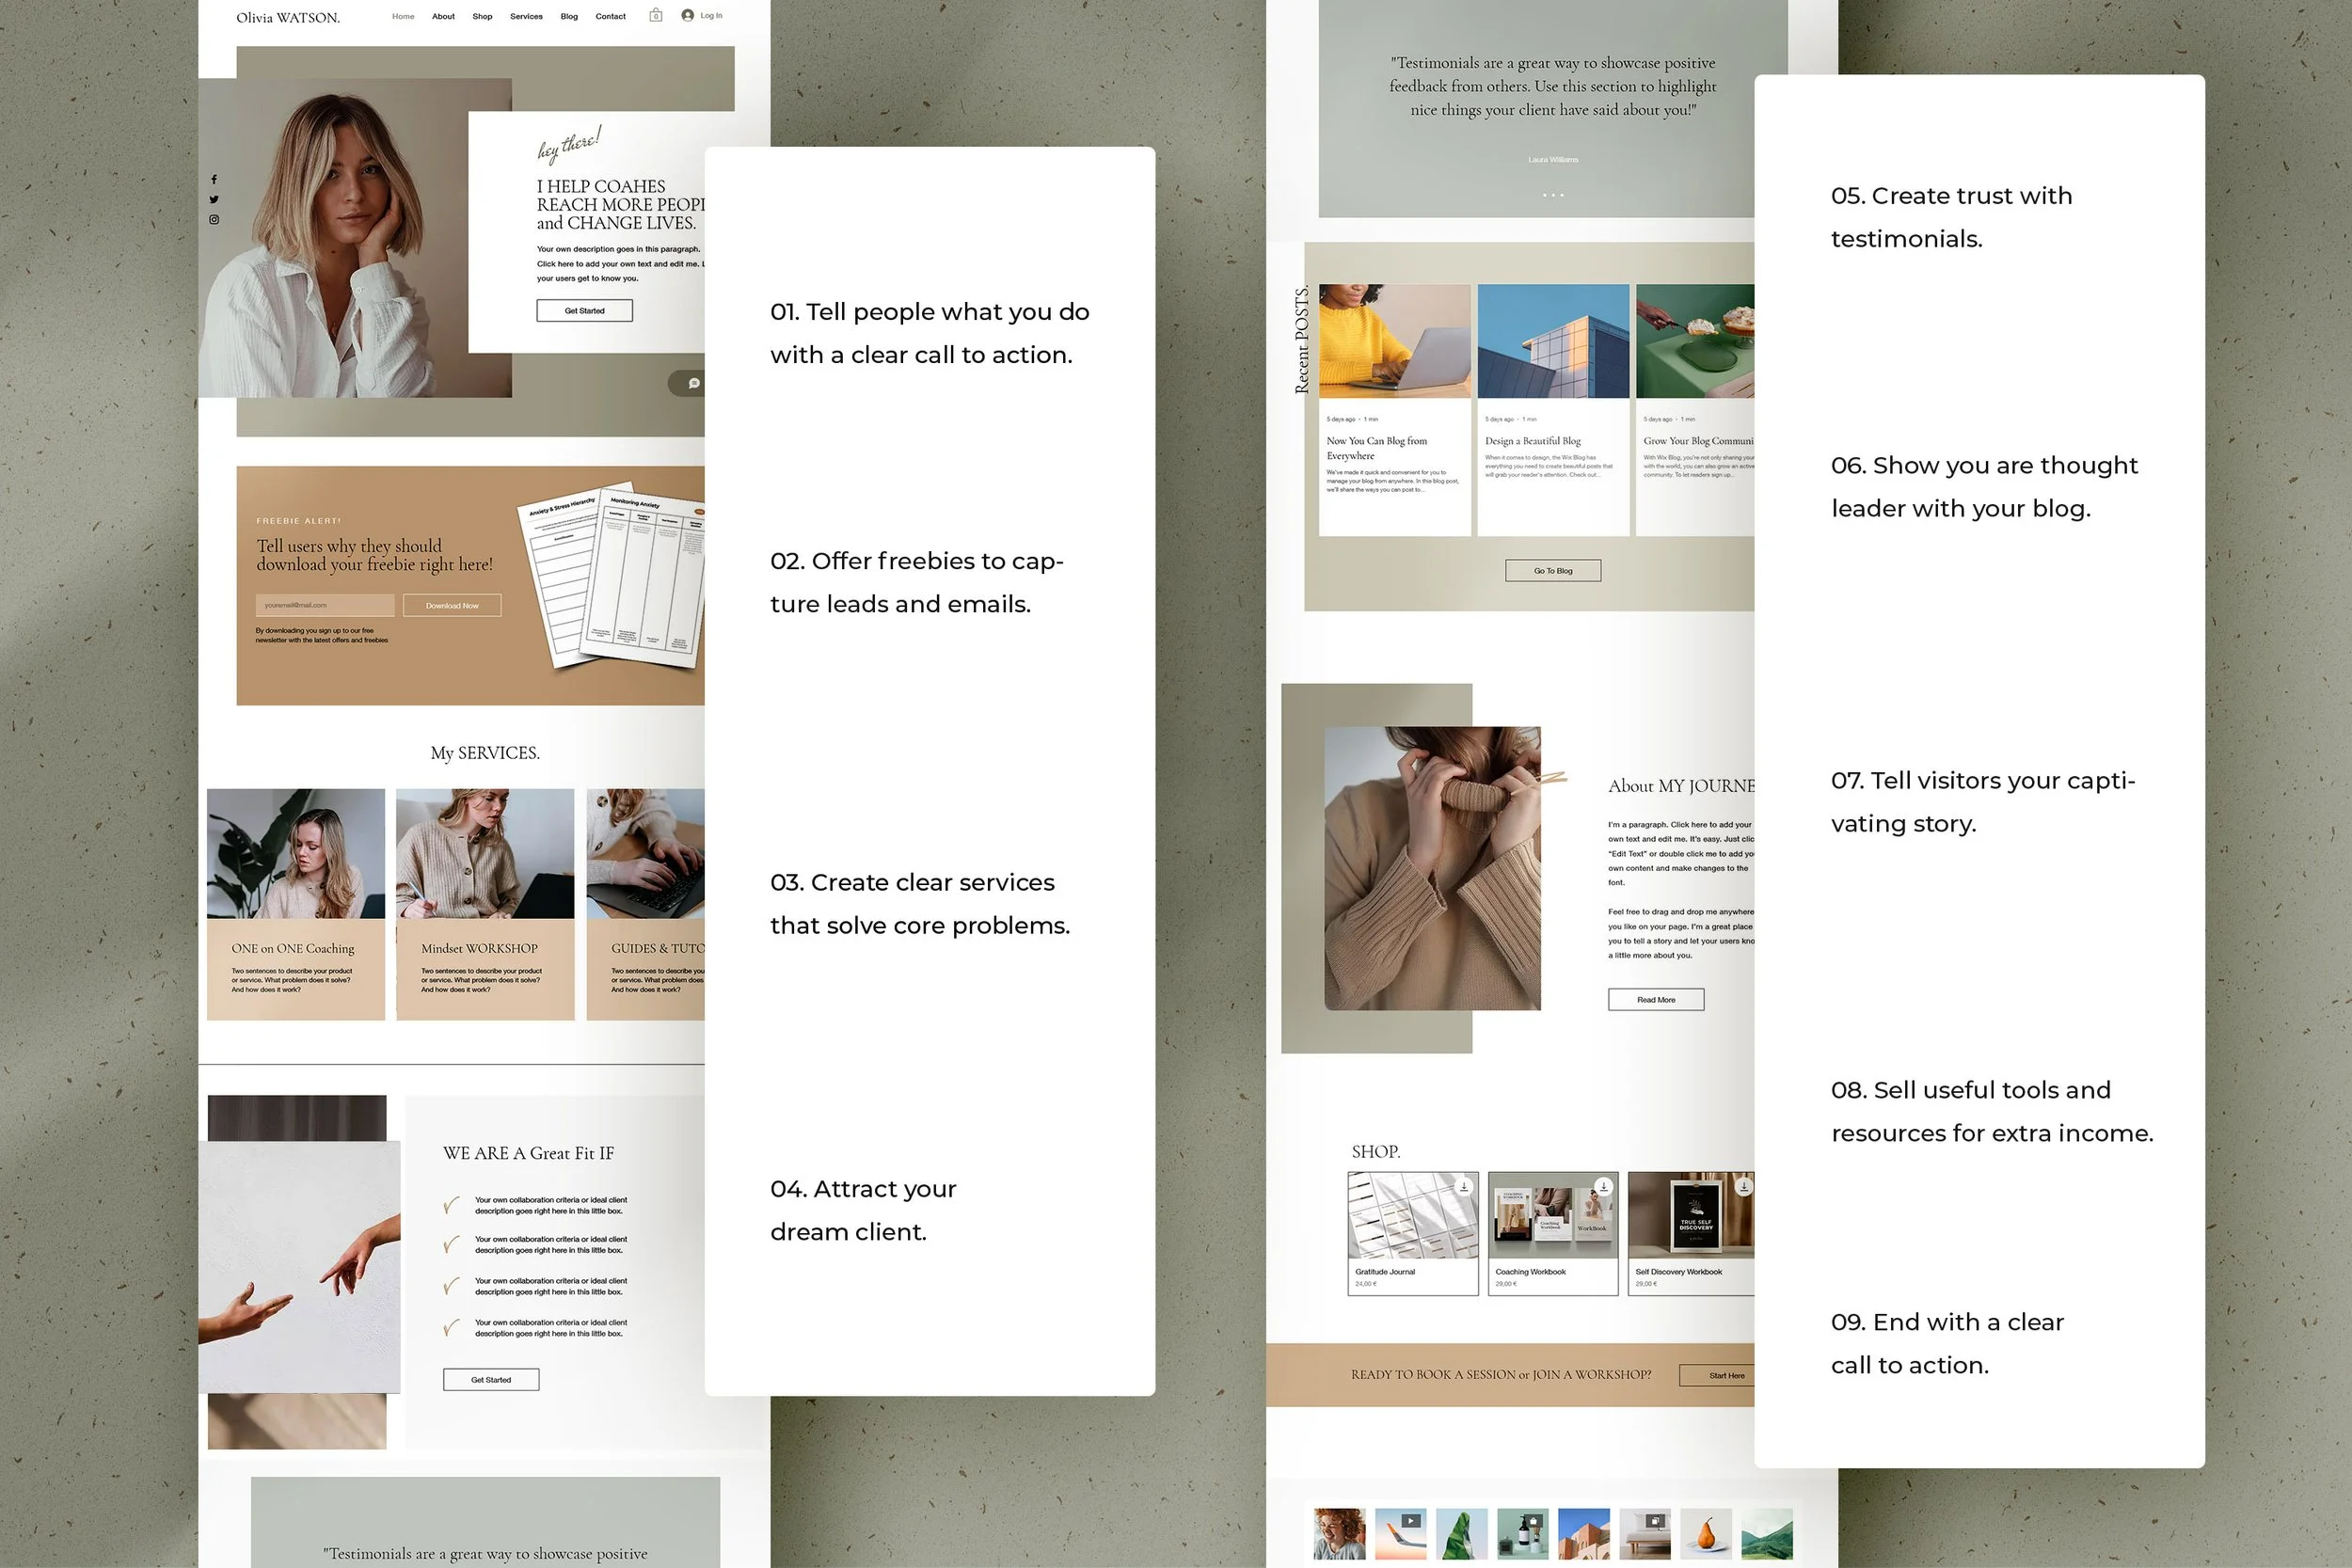Open the Shop menu item
This screenshot has height=1568, width=2352.
(482, 16)
